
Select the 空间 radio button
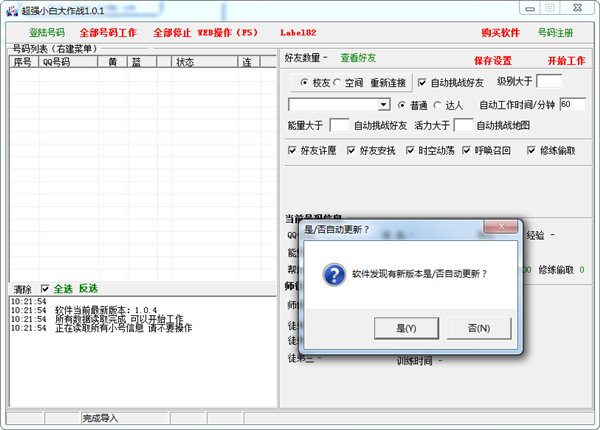(337, 82)
